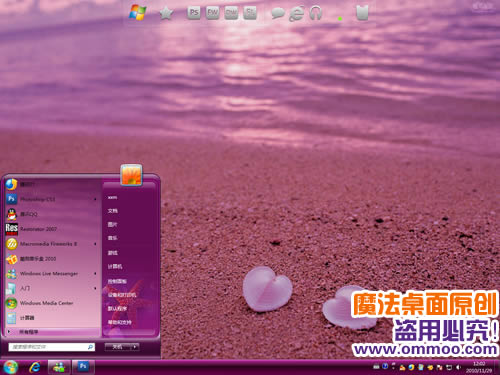Open the QQ penguin entry in Start menu
Screen dimensions: 500x375
52,214
